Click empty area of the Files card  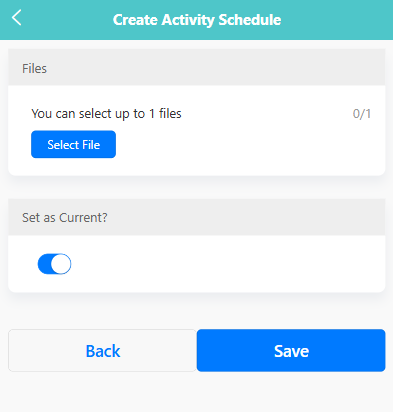[250, 147]
